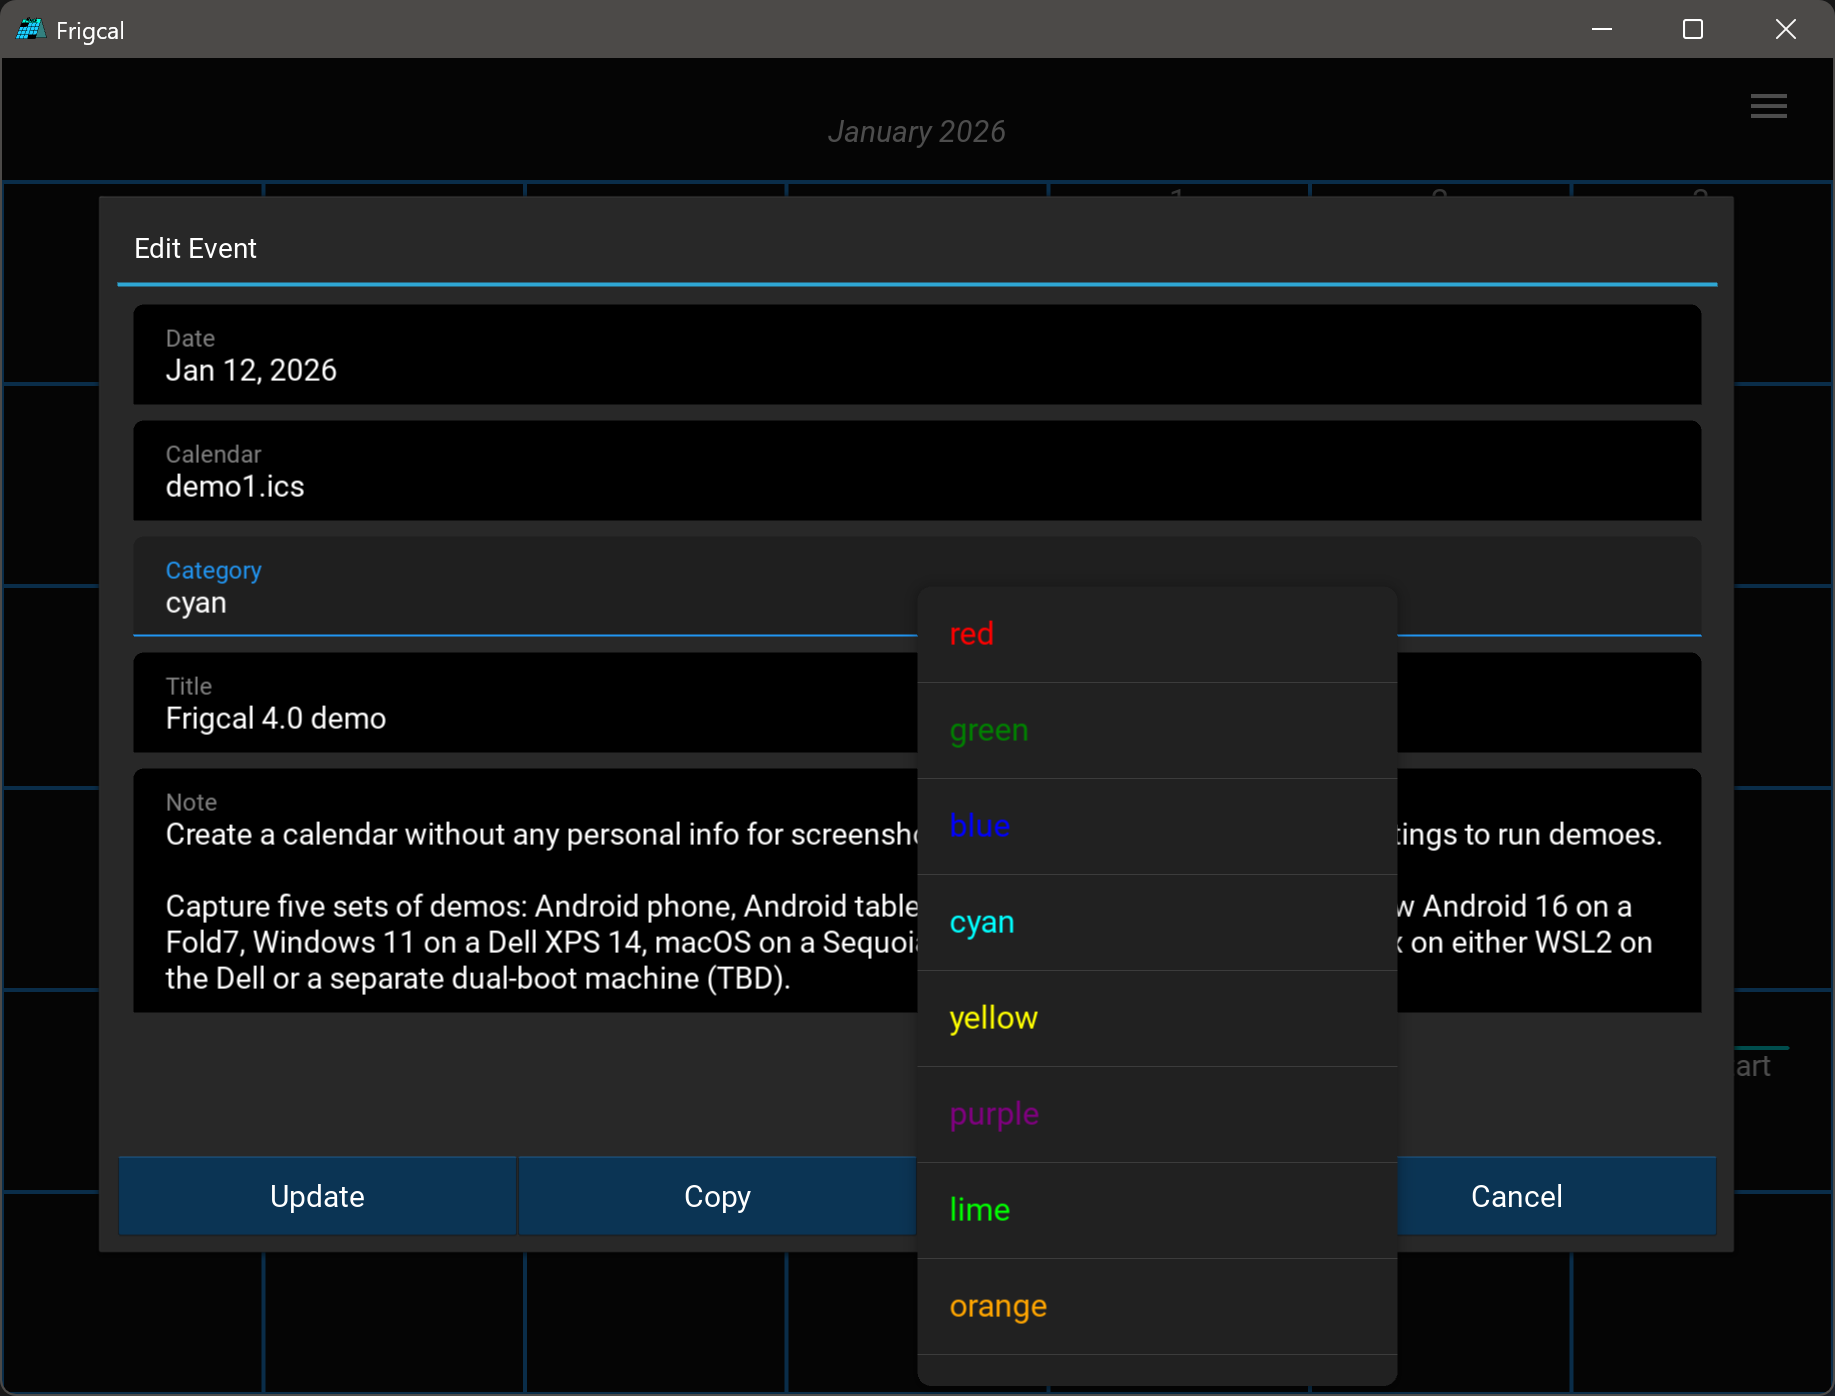This screenshot has height=1396, width=1835.
Task: Select the lime category option
Action: pos(1156,1210)
